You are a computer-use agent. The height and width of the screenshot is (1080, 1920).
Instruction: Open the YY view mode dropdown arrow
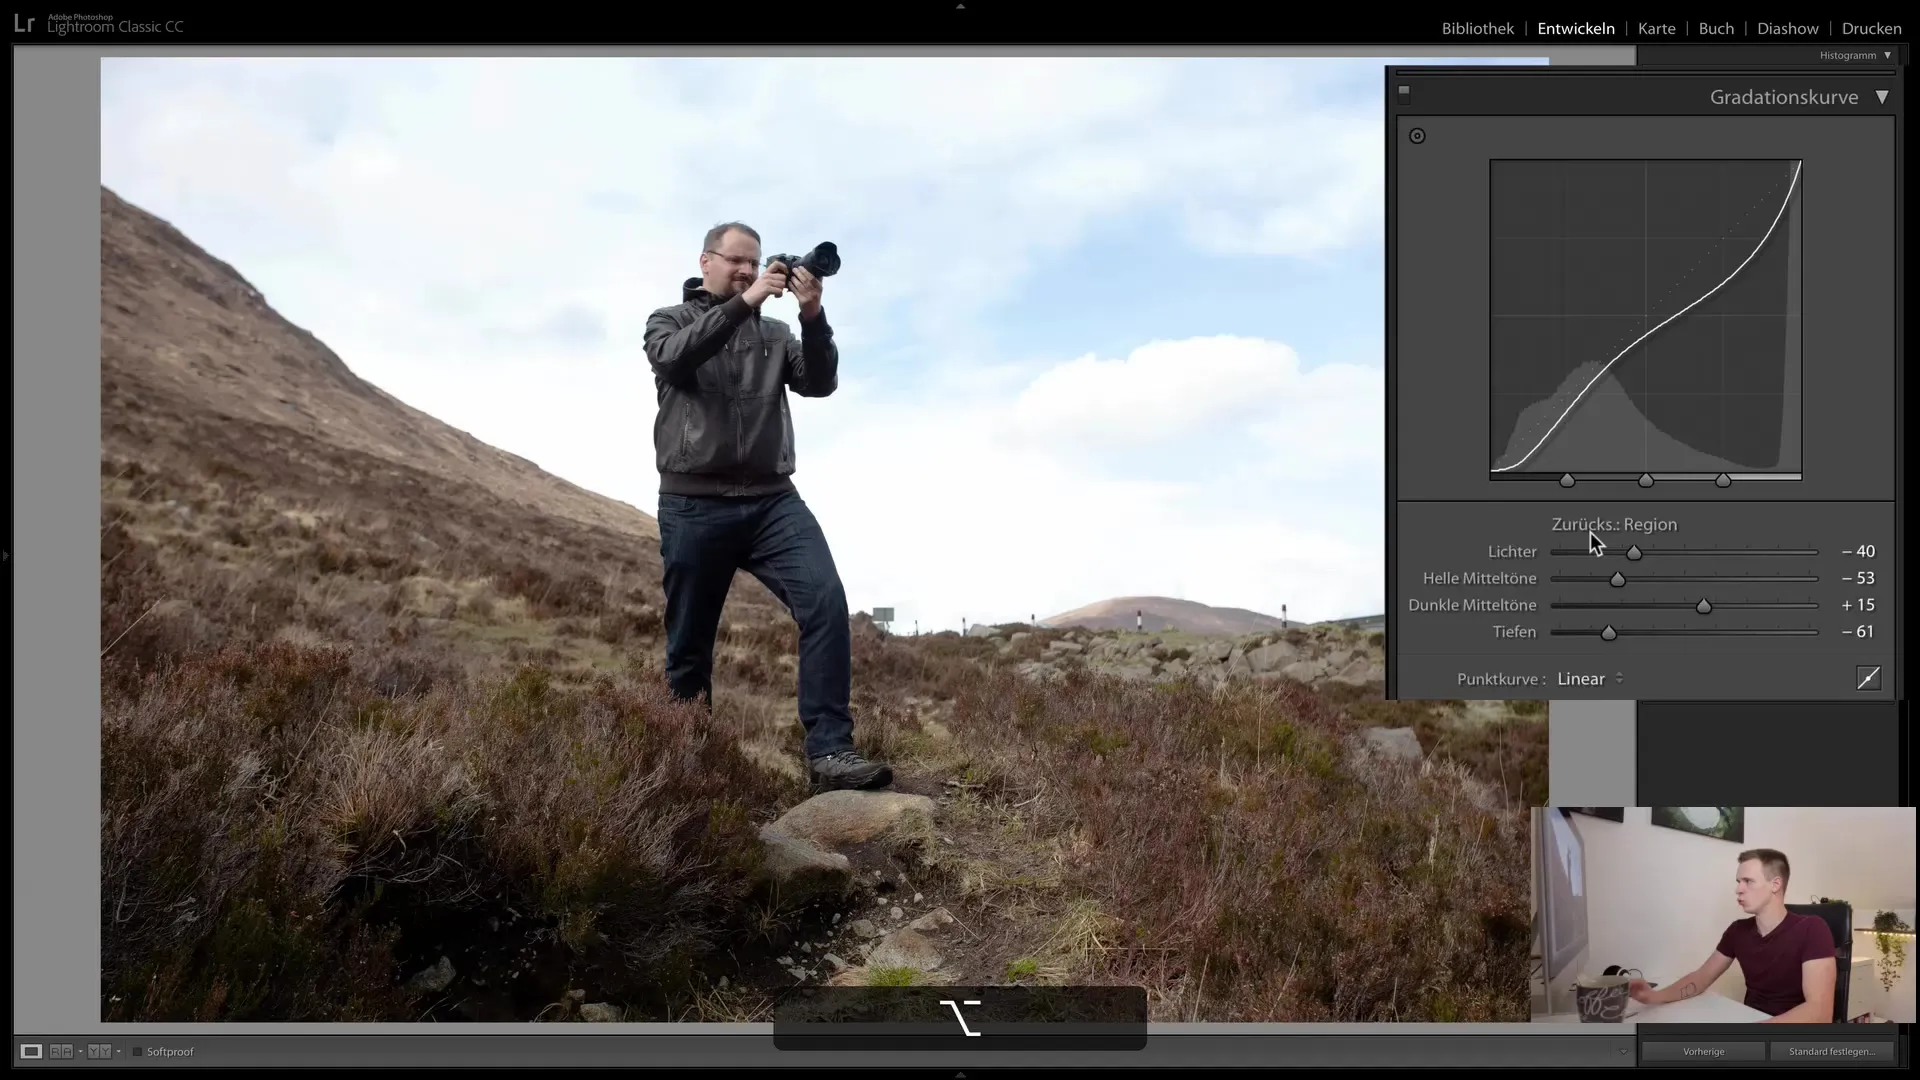point(118,1051)
